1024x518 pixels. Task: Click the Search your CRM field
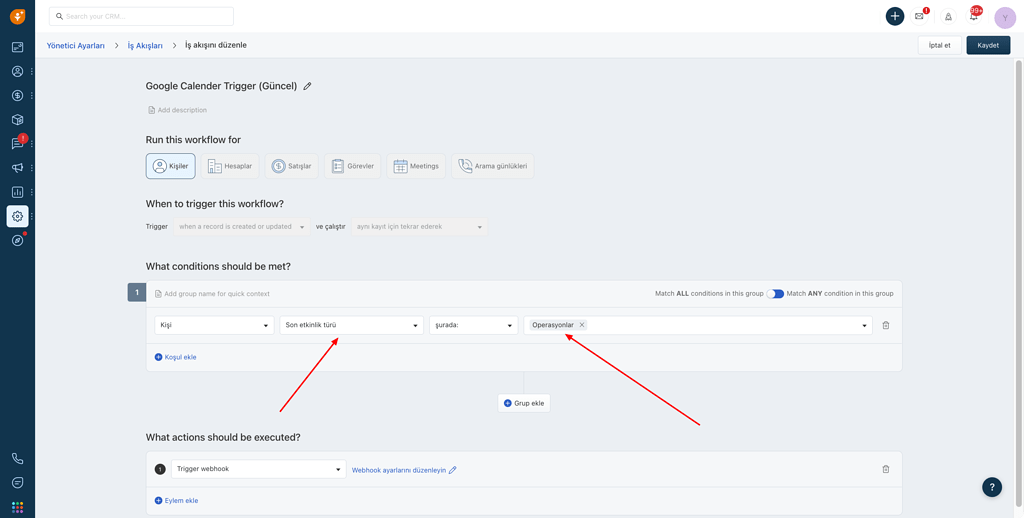[141, 16]
